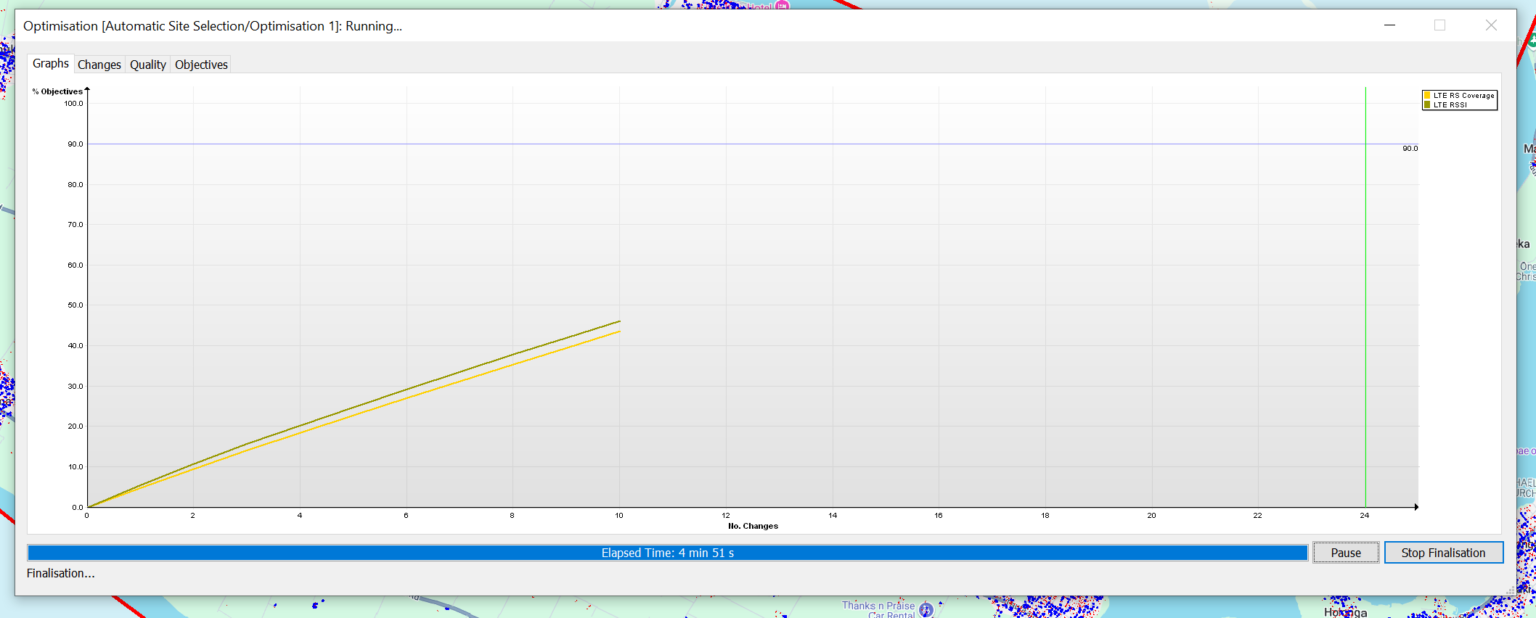The image size is (1536, 618).
Task: Pause the running optimisation
Action: click(1345, 553)
